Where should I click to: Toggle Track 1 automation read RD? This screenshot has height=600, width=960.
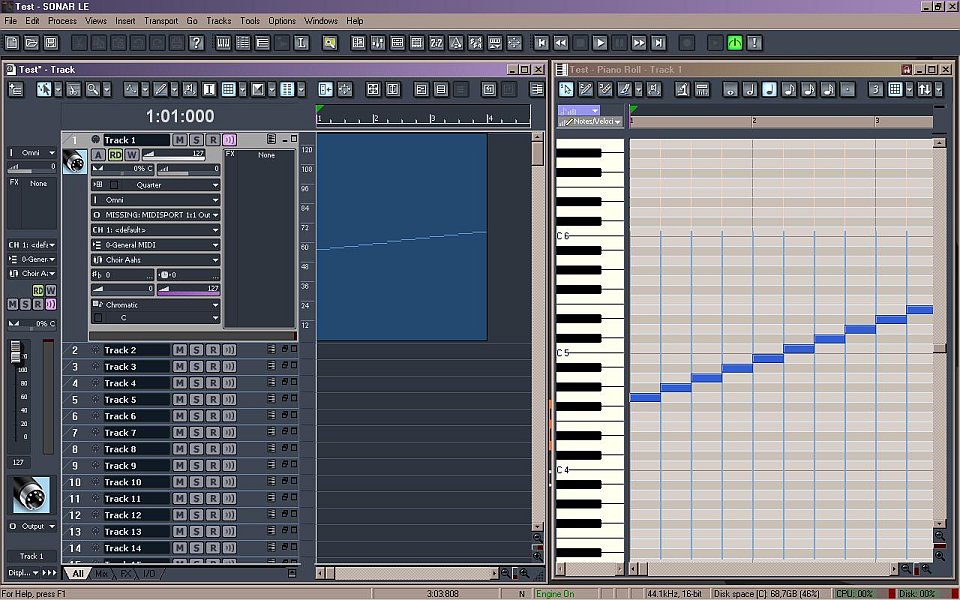(115, 155)
